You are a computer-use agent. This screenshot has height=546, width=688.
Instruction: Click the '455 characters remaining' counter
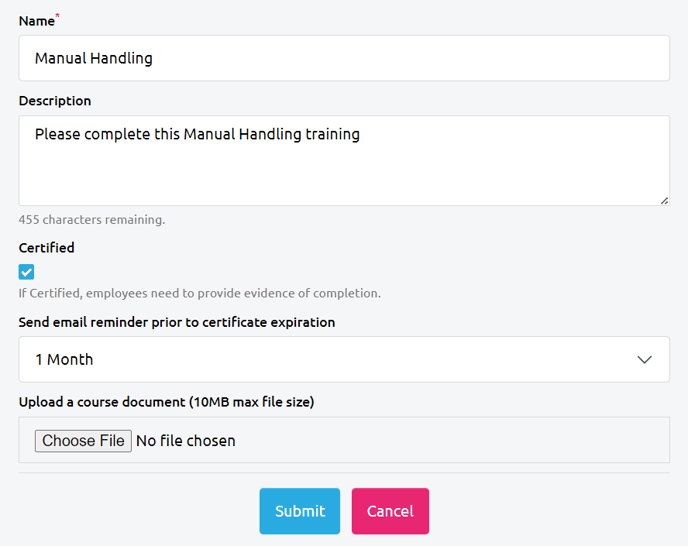pyautogui.click(x=92, y=220)
